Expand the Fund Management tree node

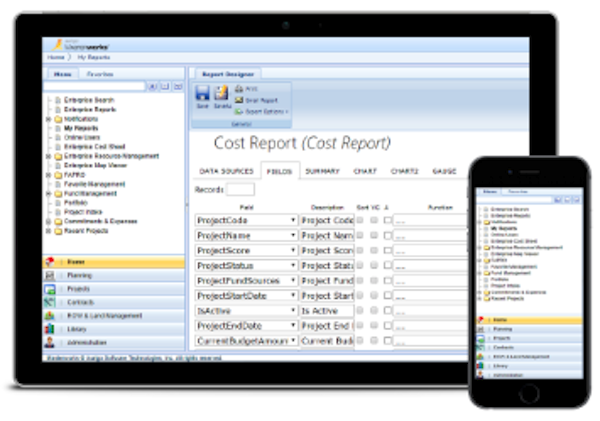point(46,193)
